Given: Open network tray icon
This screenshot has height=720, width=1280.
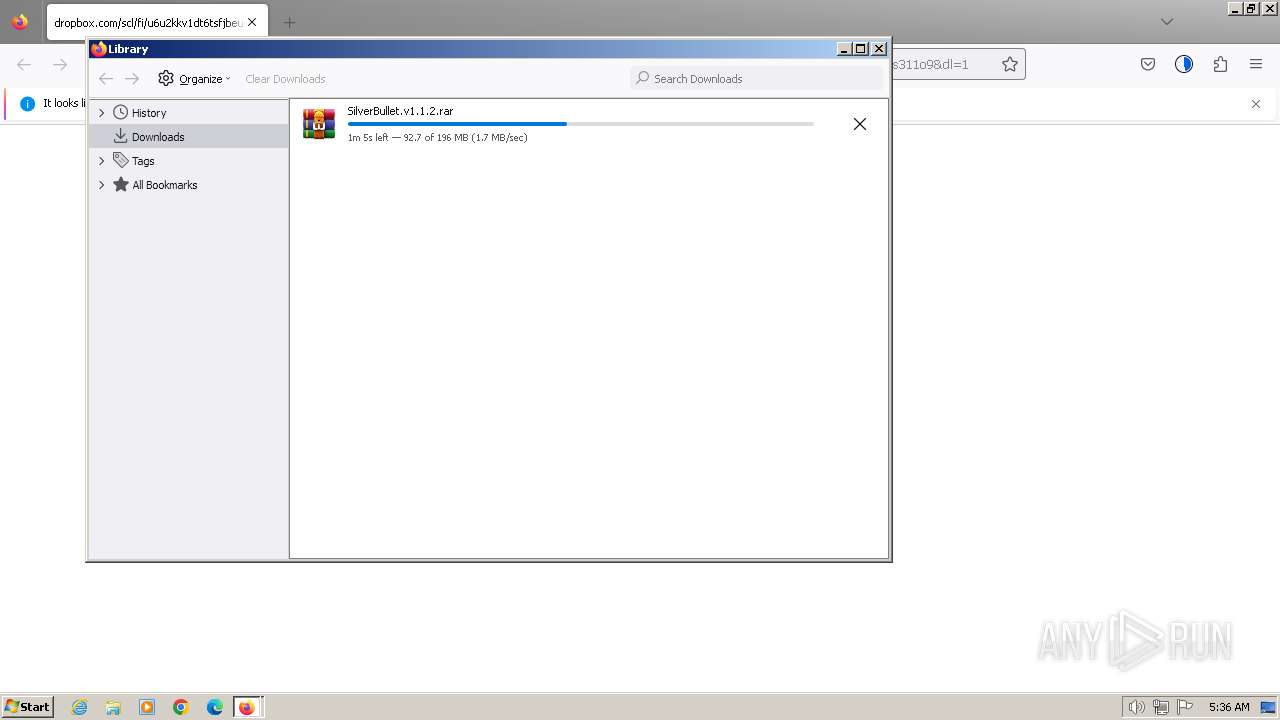Looking at the screenshot, I should point(1161,707).
